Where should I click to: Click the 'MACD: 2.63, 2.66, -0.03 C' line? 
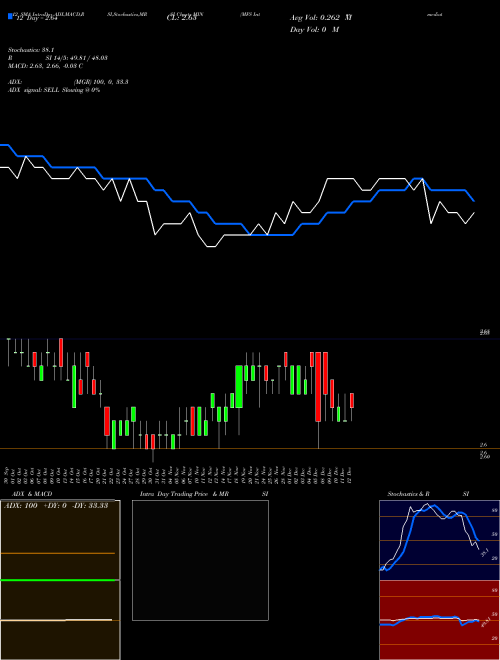click(45, 66)
